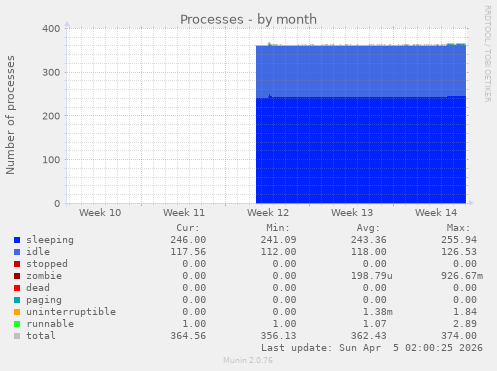The image size is (497, 371).
Task: Click the 'zombie' legend label
Action: (44, 276)
